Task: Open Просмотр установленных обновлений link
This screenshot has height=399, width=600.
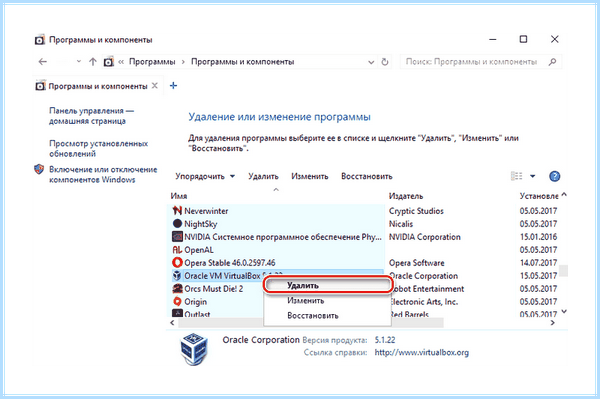Action: pyautogui.click(x=98, y=148)
